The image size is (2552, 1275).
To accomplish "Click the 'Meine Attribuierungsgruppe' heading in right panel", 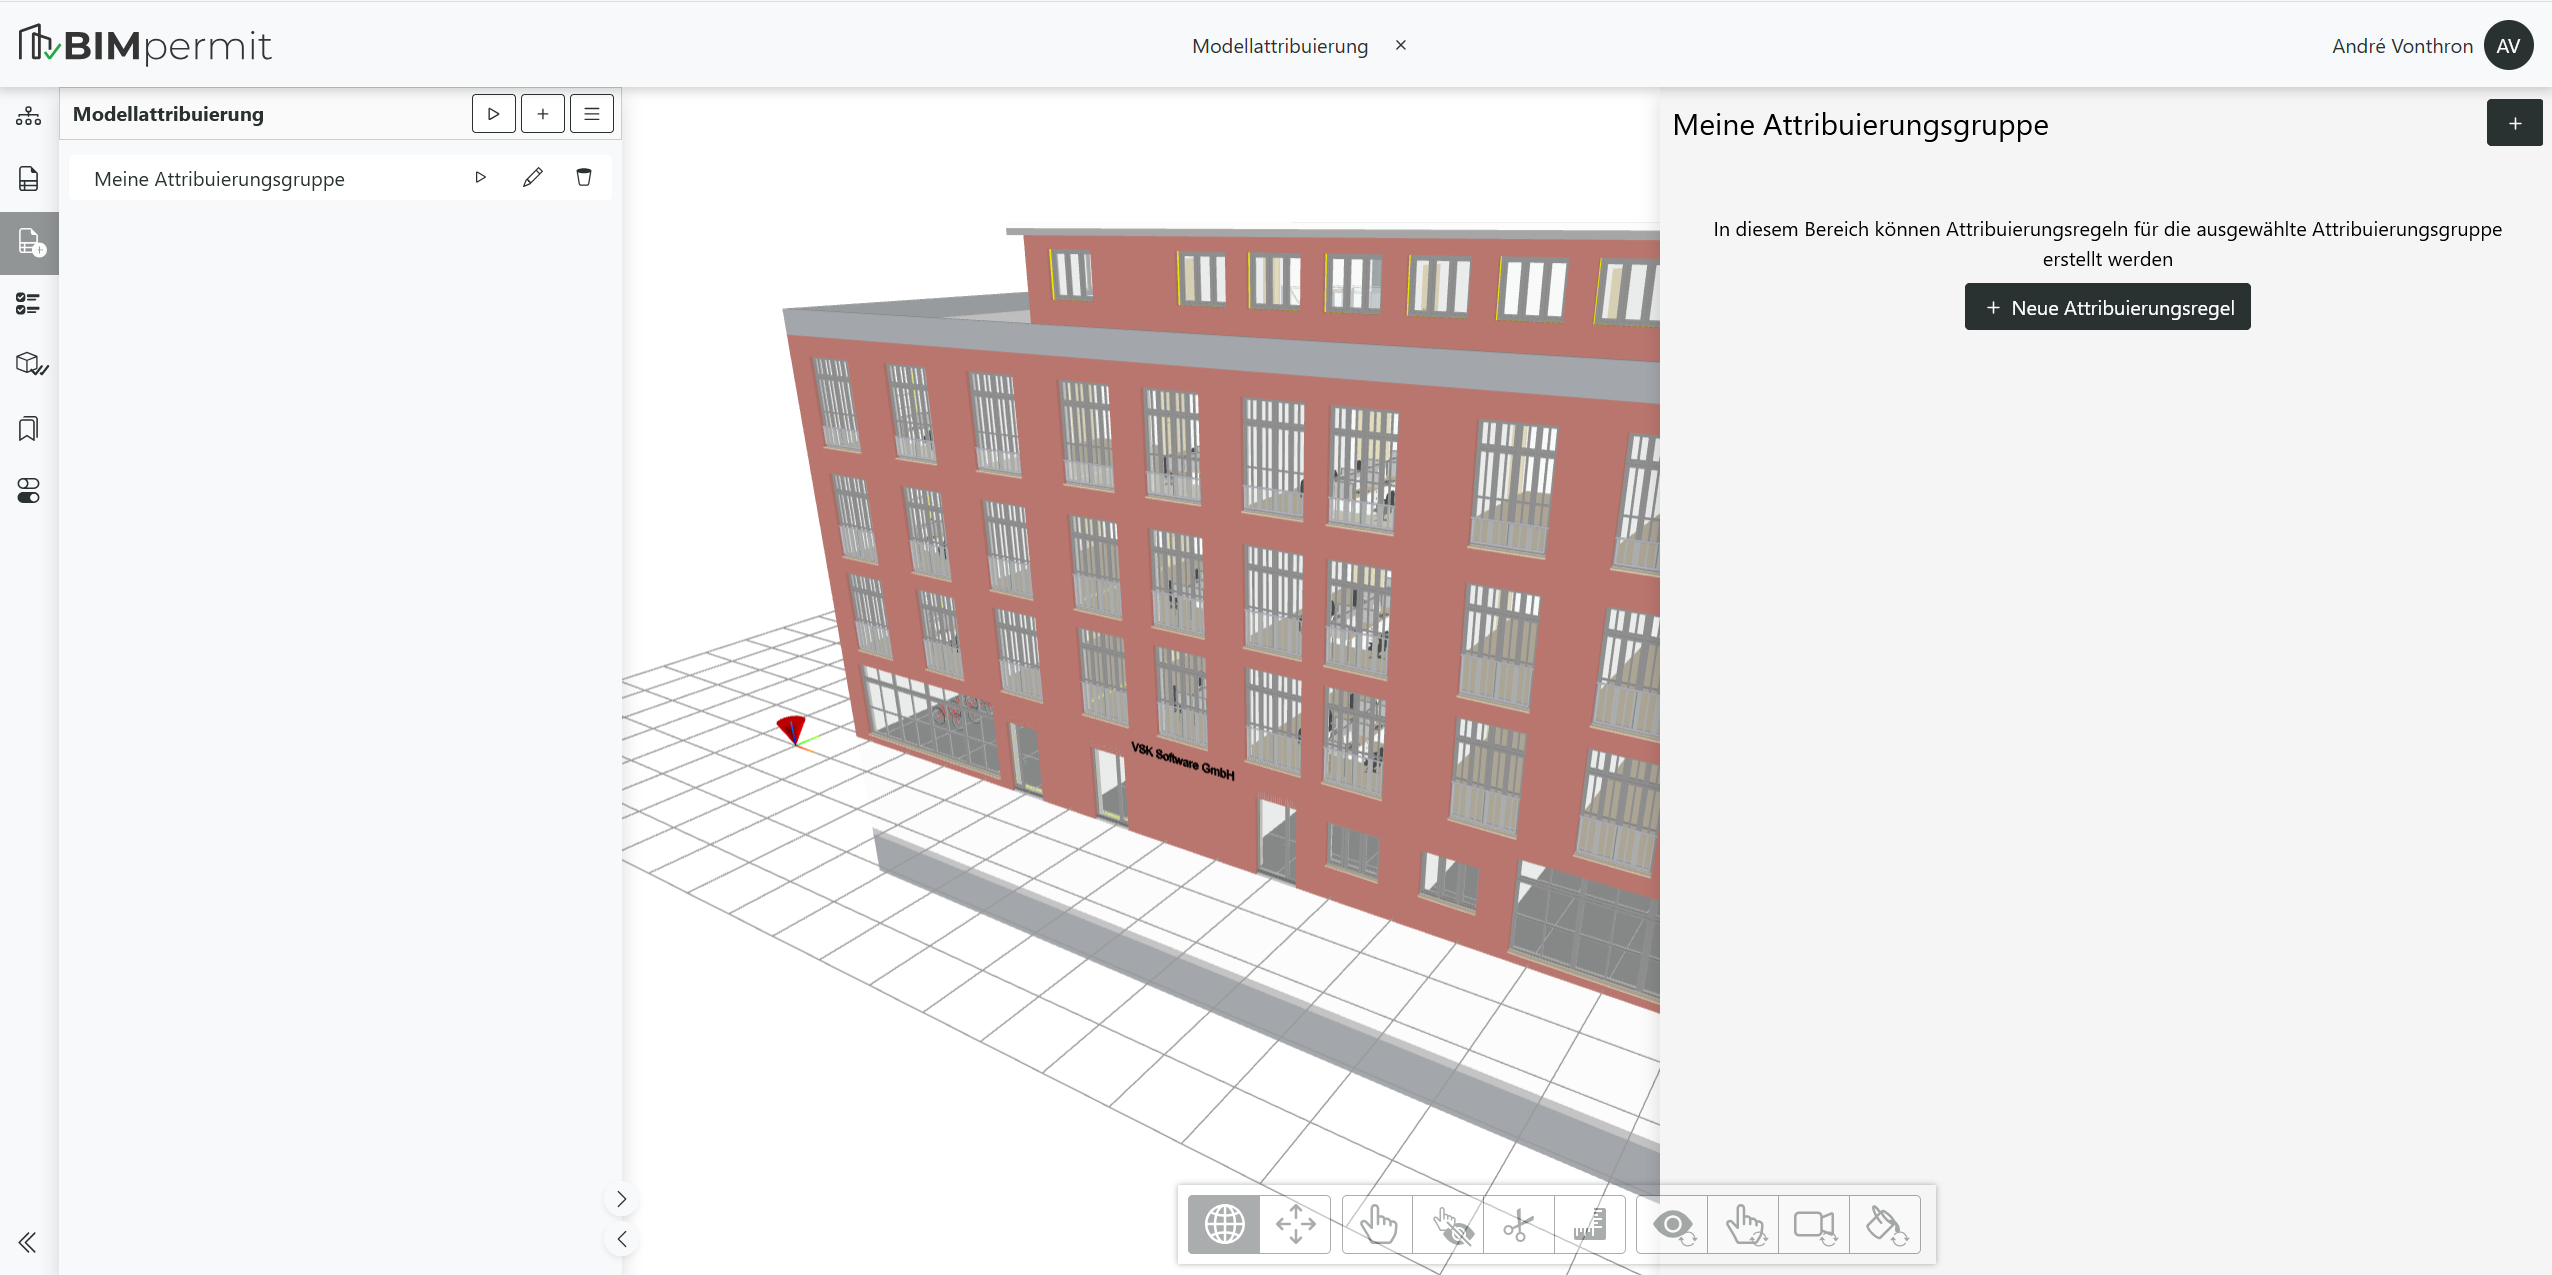I will pos(1860,125).
